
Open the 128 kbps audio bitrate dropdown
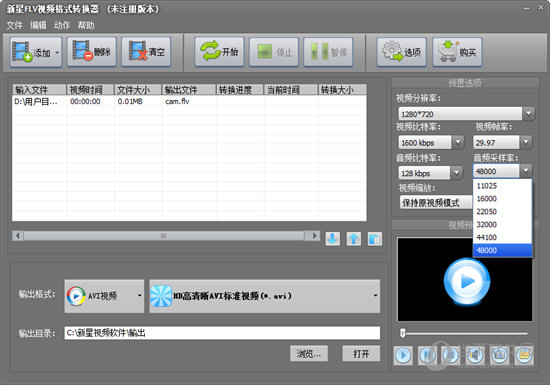click(x=456, y=173)
